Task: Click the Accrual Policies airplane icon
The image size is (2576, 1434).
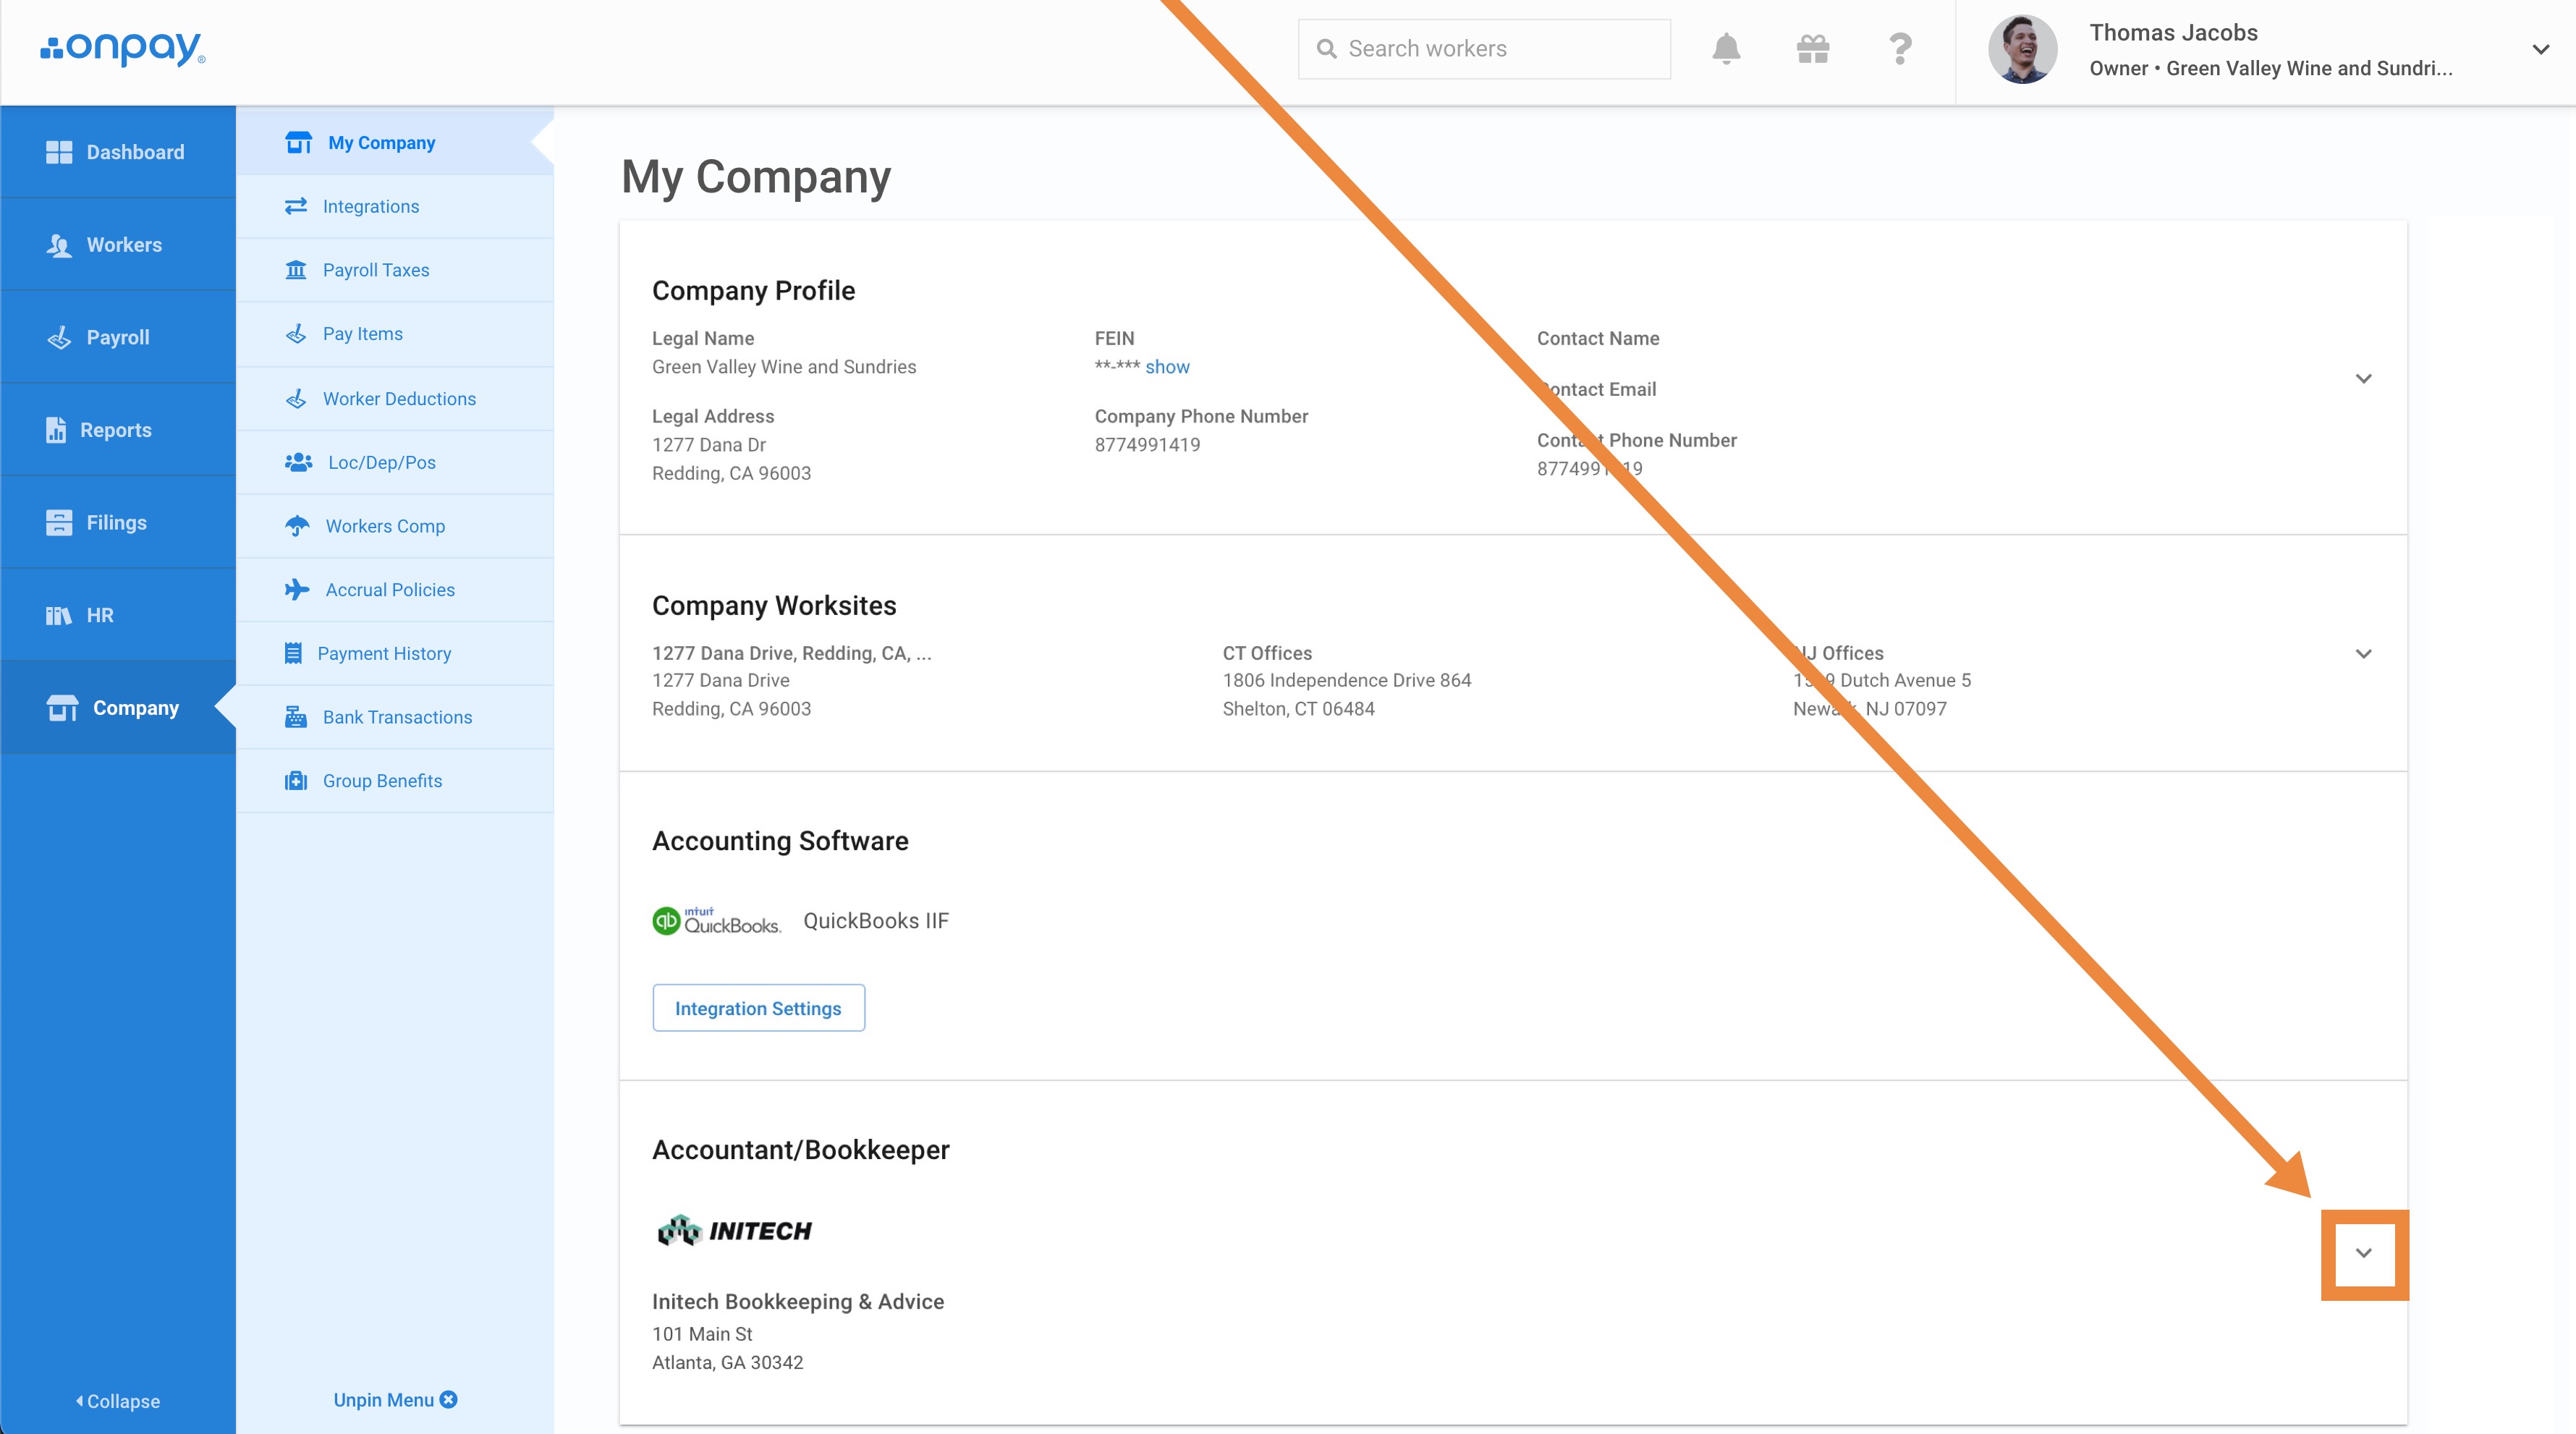Action: 297,590
